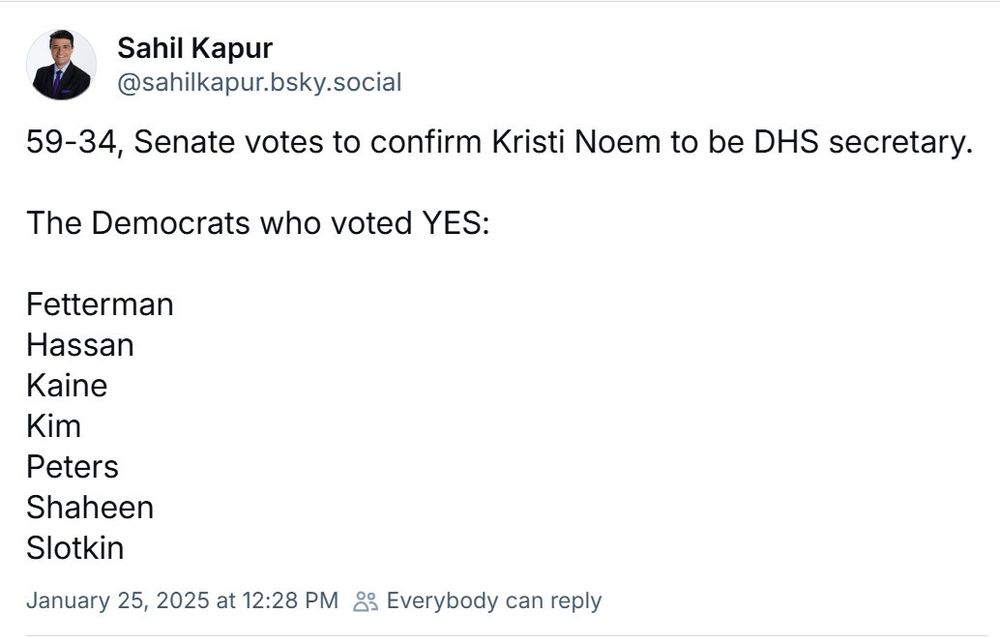This screenshot has height=638, width=1000.
Task: Select the name Peters in the list
Action: (72, 467)
